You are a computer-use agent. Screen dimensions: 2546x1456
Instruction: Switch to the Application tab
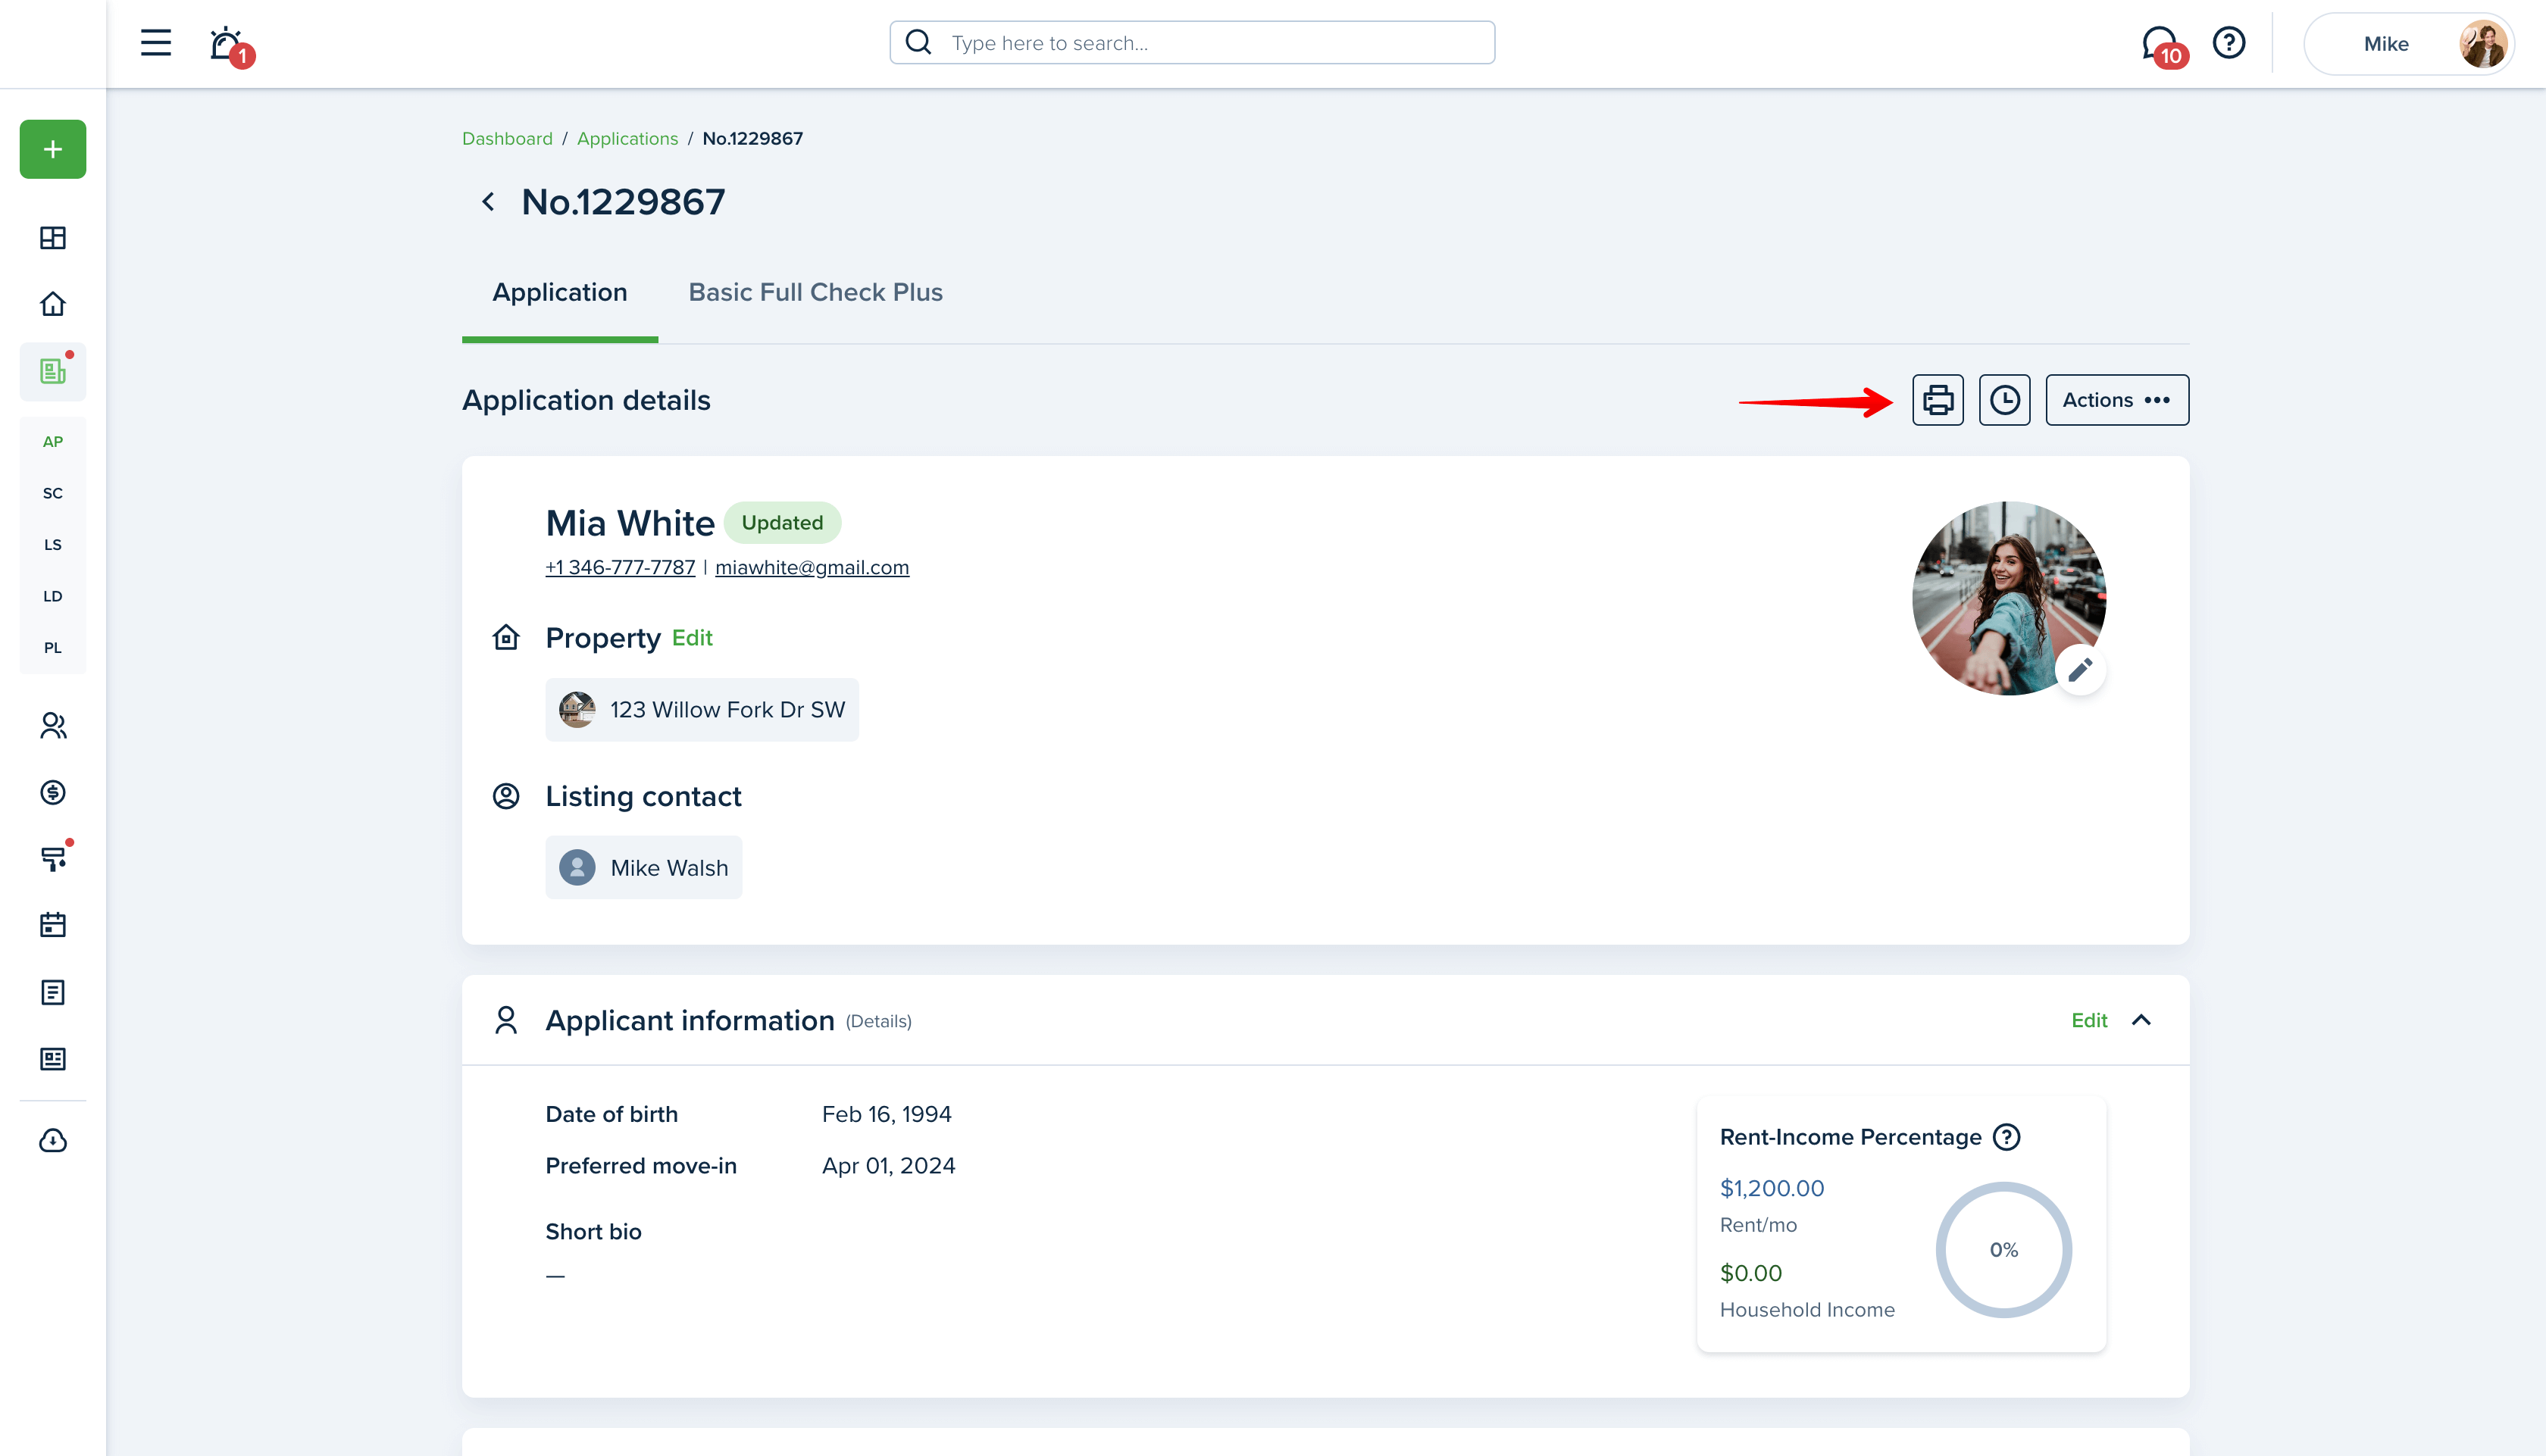point(560,292)
